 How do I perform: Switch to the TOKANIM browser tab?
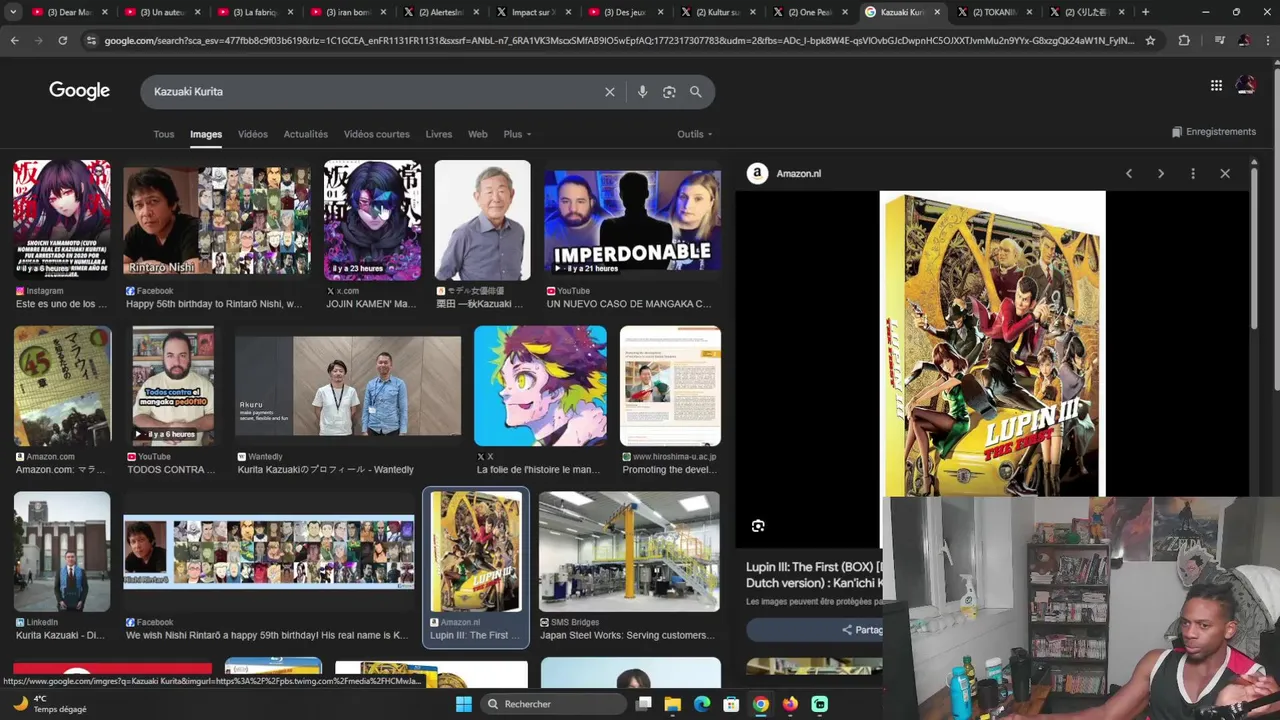994,12
